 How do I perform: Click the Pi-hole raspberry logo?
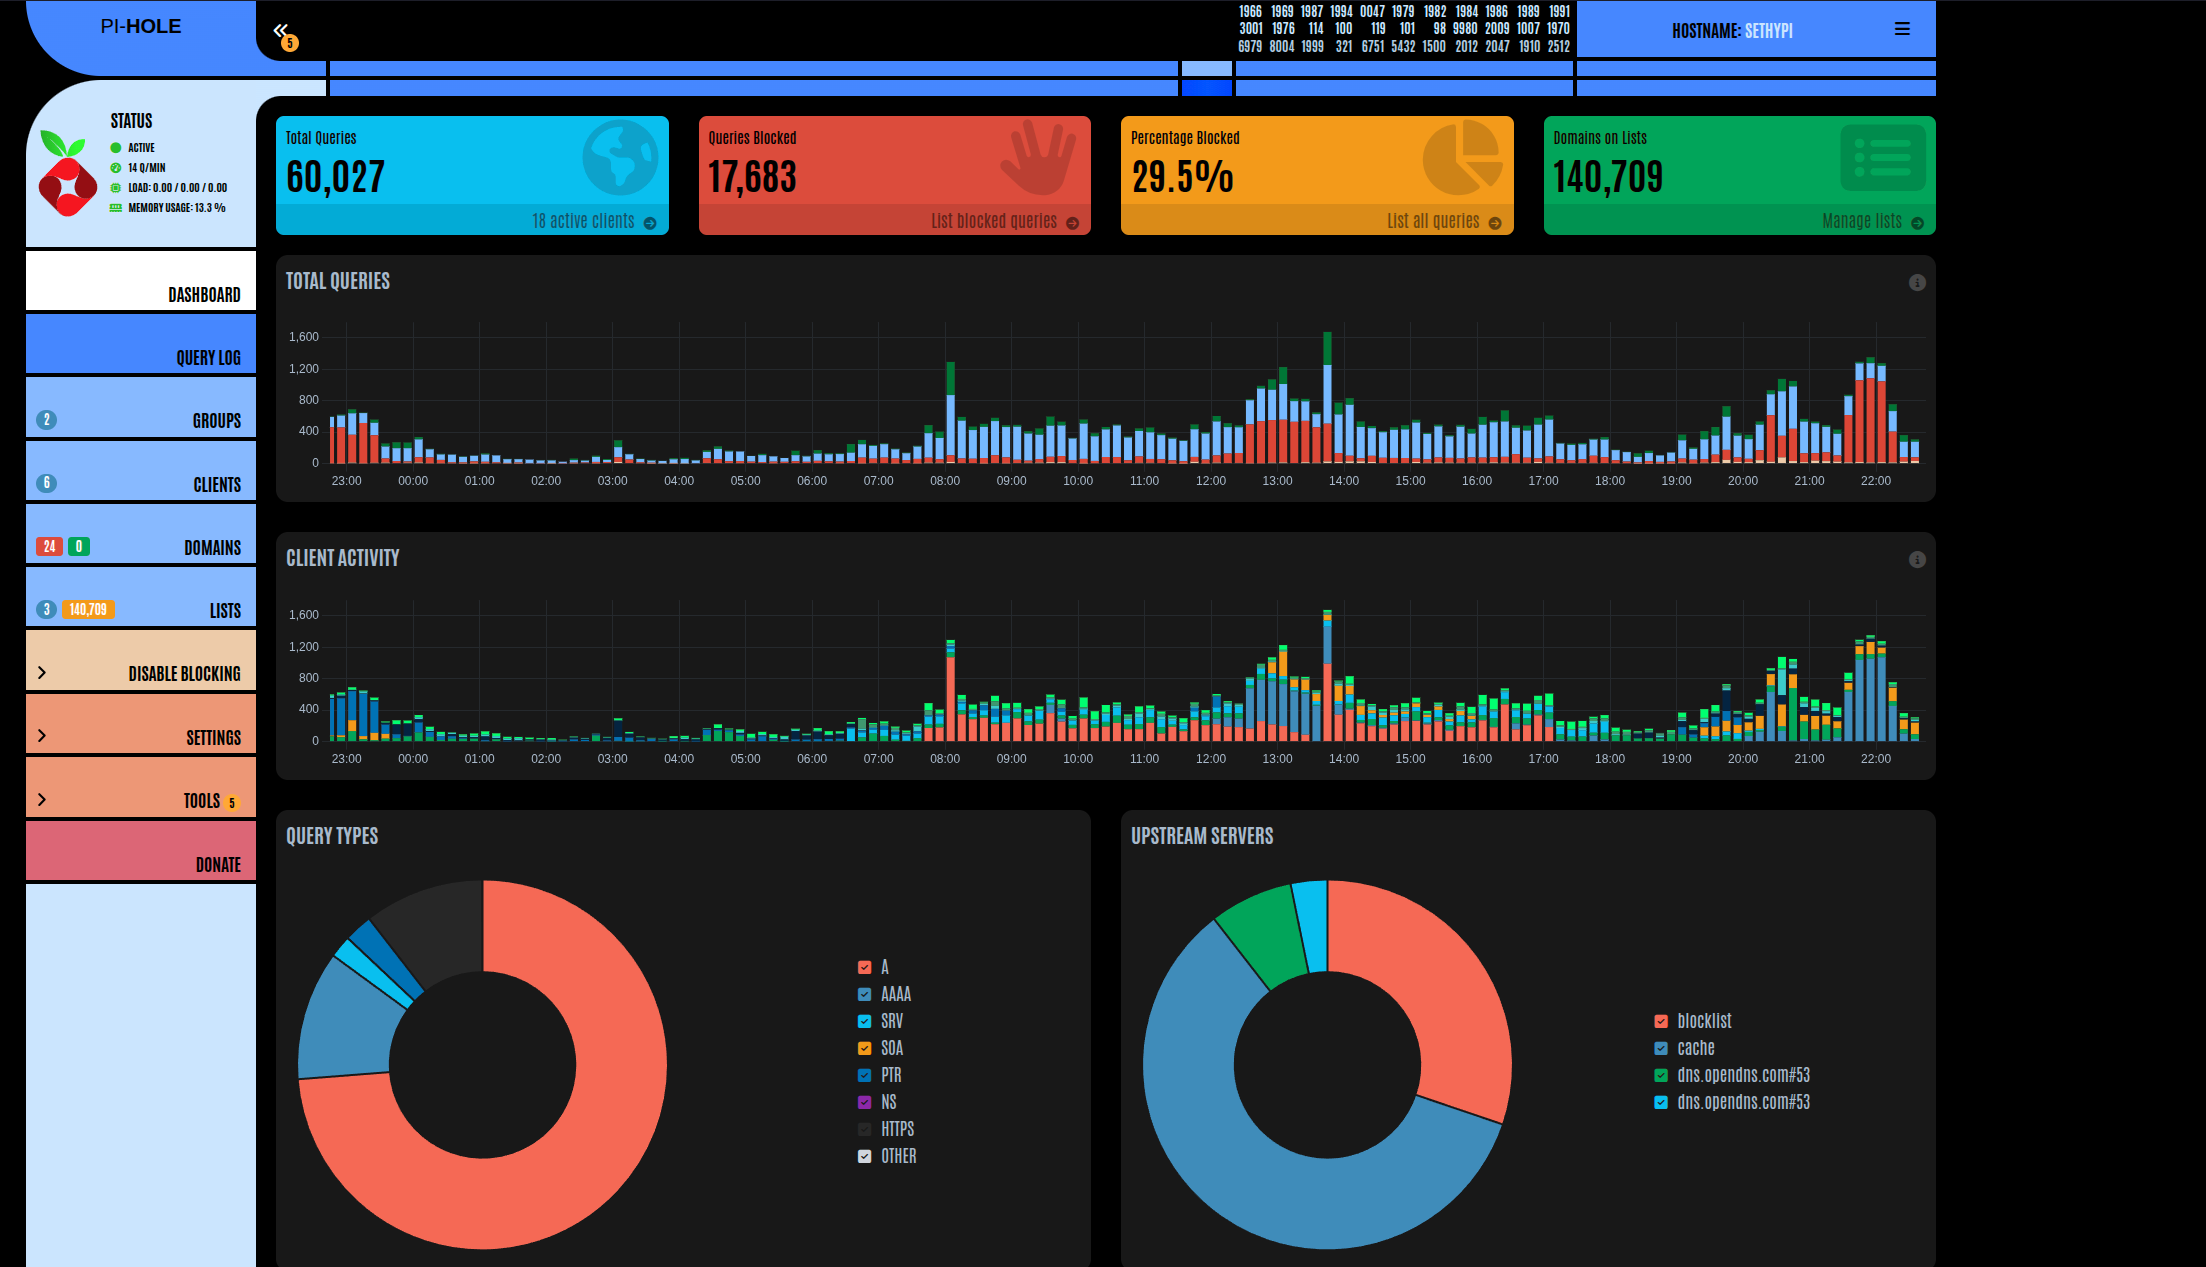67,174
